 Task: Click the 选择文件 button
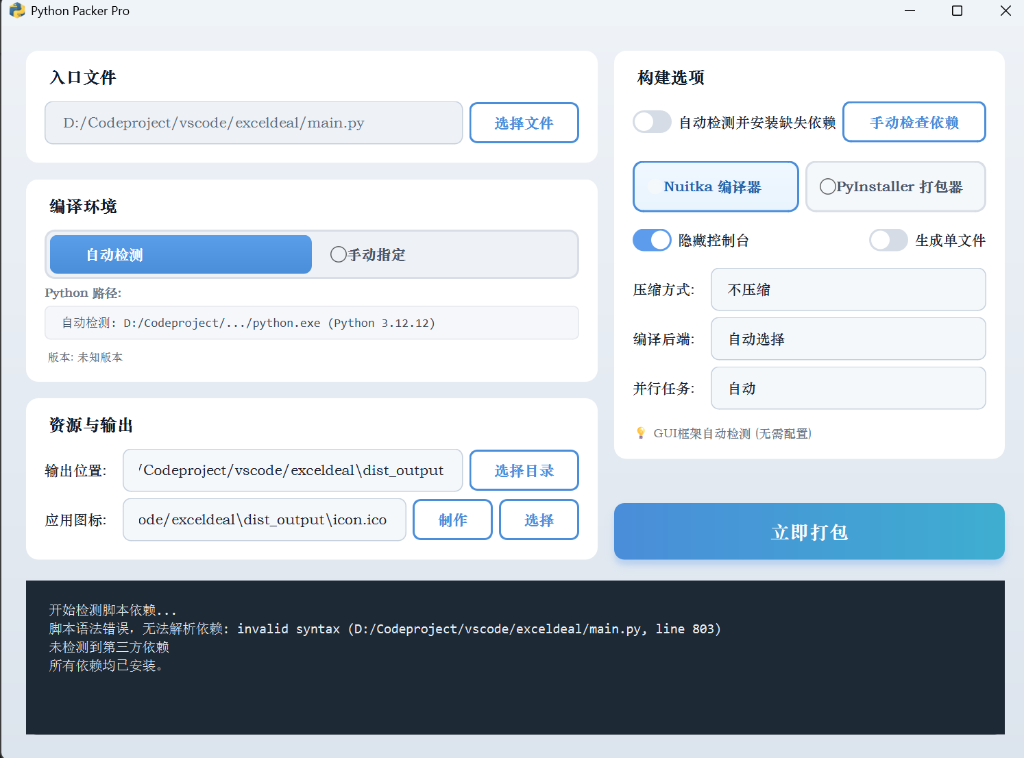point(524,123)
